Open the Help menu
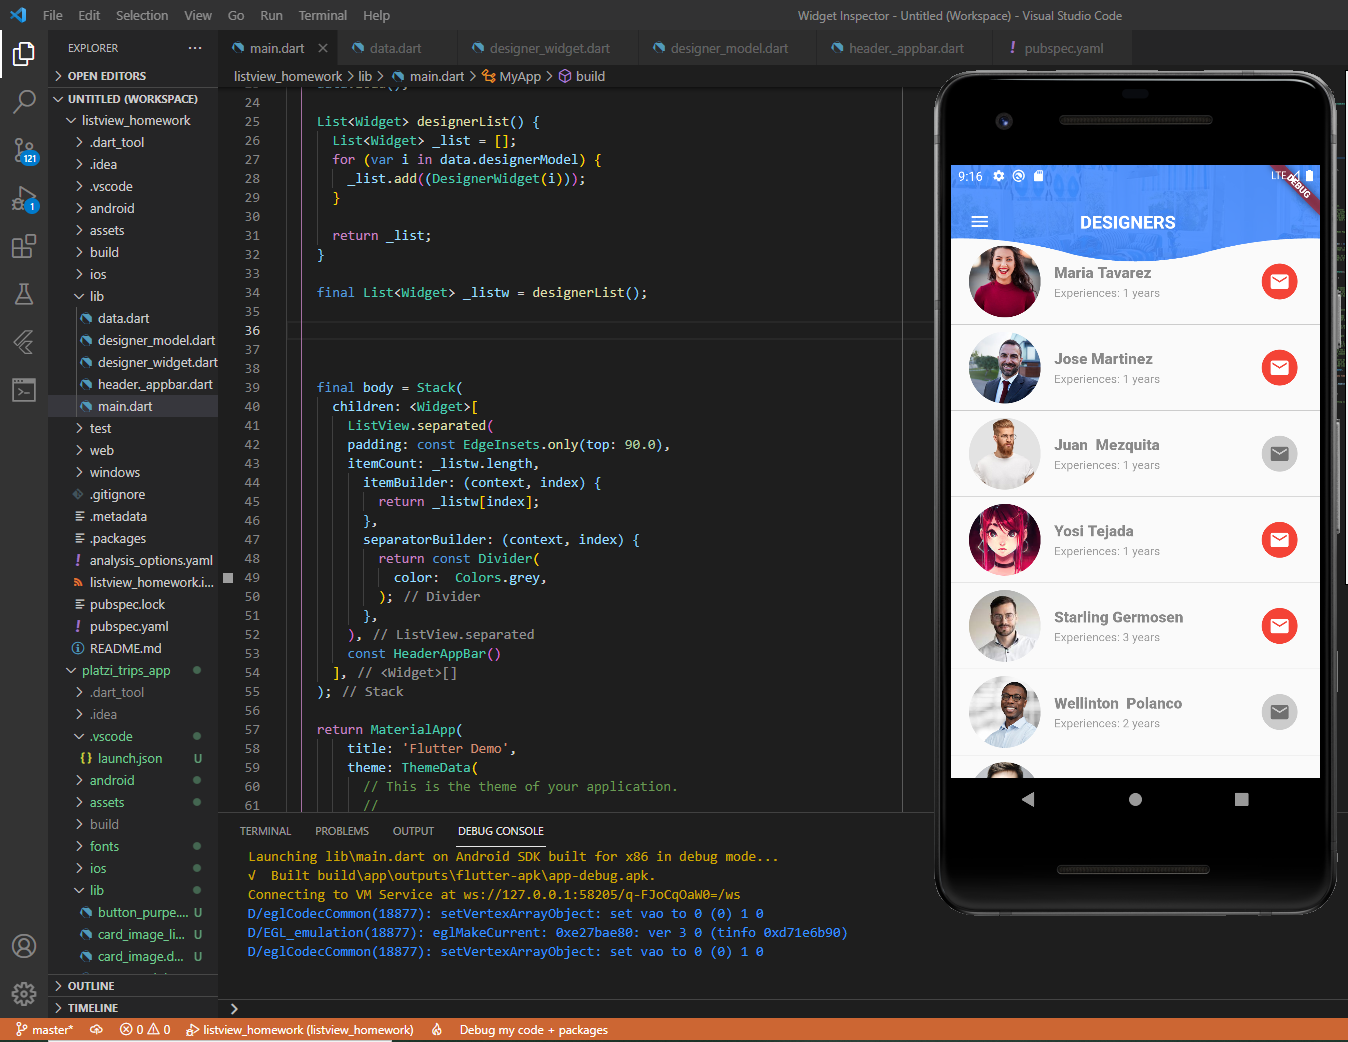 [x=377, y=15]
